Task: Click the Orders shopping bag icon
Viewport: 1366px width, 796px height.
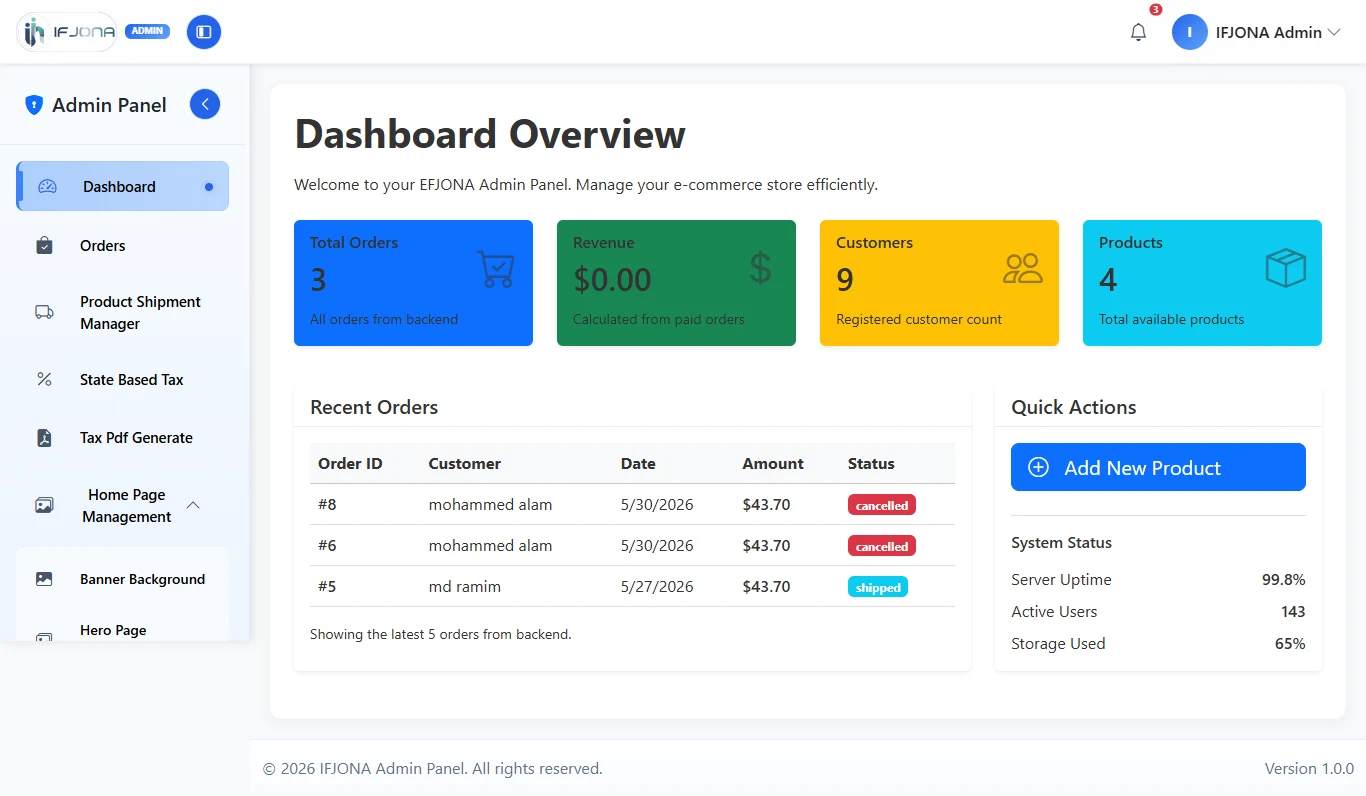Action: pyautogui.click(x=44, y=245)
